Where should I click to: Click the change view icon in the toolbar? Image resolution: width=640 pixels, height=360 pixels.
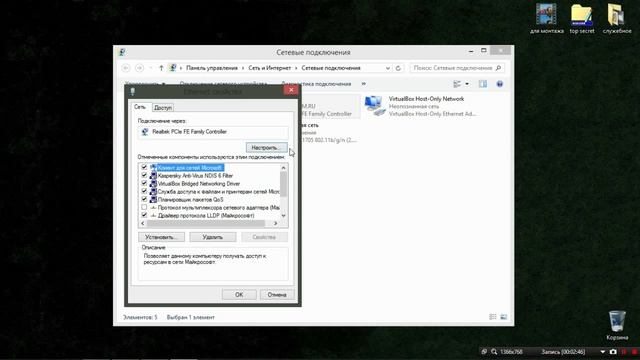click(457, 84)
